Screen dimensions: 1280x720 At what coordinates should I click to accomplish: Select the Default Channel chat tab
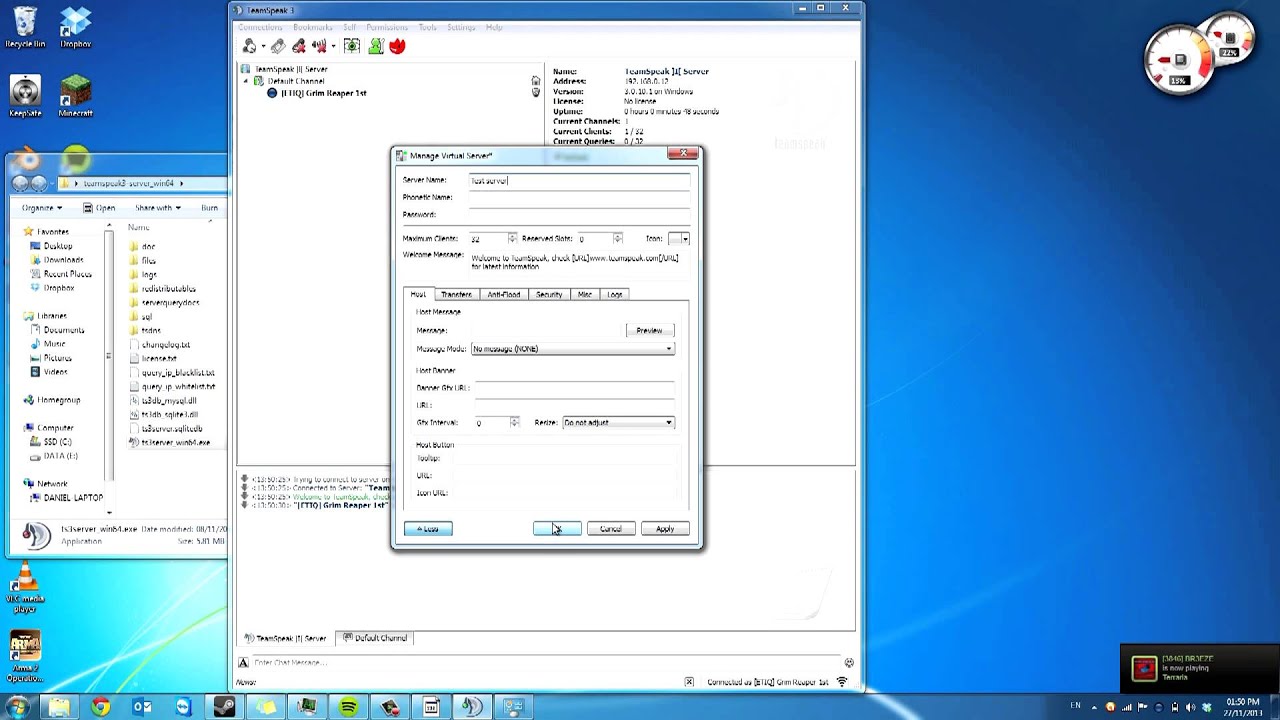(x=375, y=638)
